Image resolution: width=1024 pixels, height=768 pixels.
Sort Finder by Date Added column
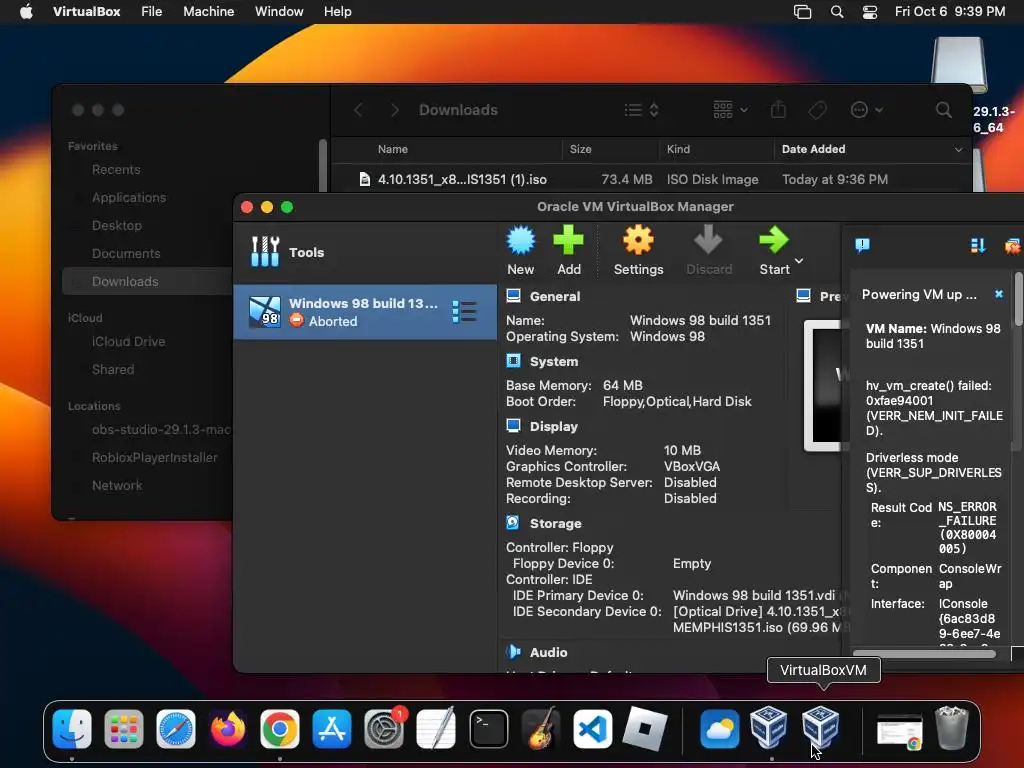click(872, 149)
